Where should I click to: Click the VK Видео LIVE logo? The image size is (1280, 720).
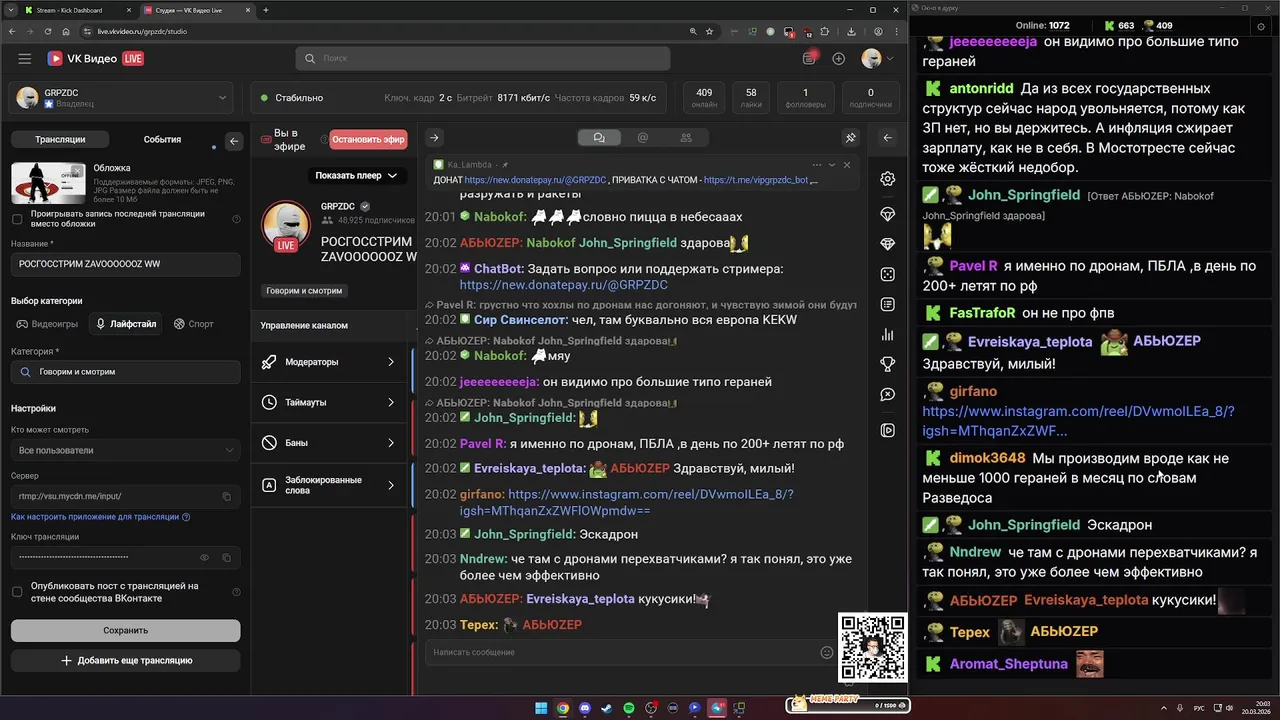tap(96, 59)
